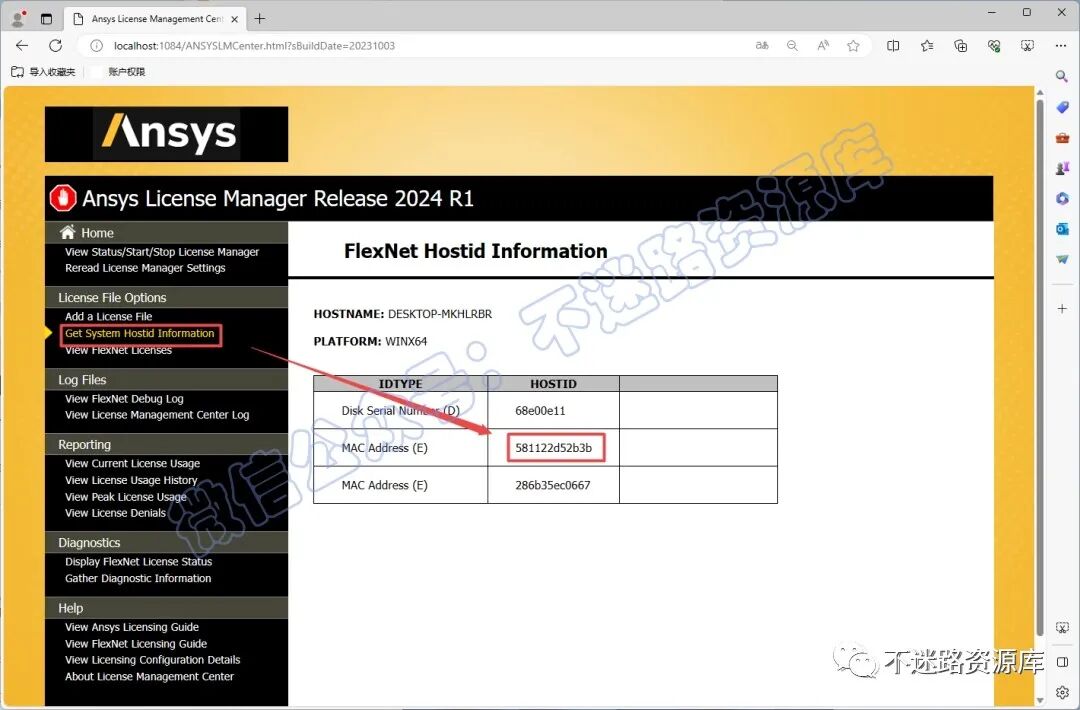
Task: Select hostid 581122d52b3b cell
Action: point(554,448)
